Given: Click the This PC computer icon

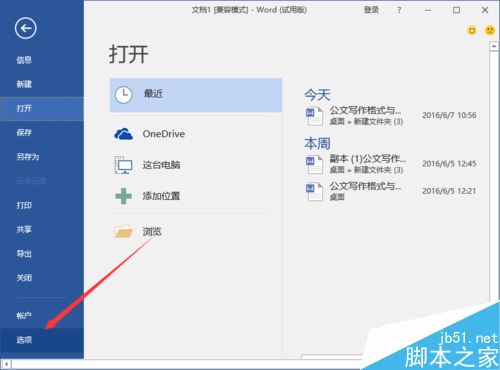Looking at the screenshot, I should pyautogui.click(x=124, y=165).
